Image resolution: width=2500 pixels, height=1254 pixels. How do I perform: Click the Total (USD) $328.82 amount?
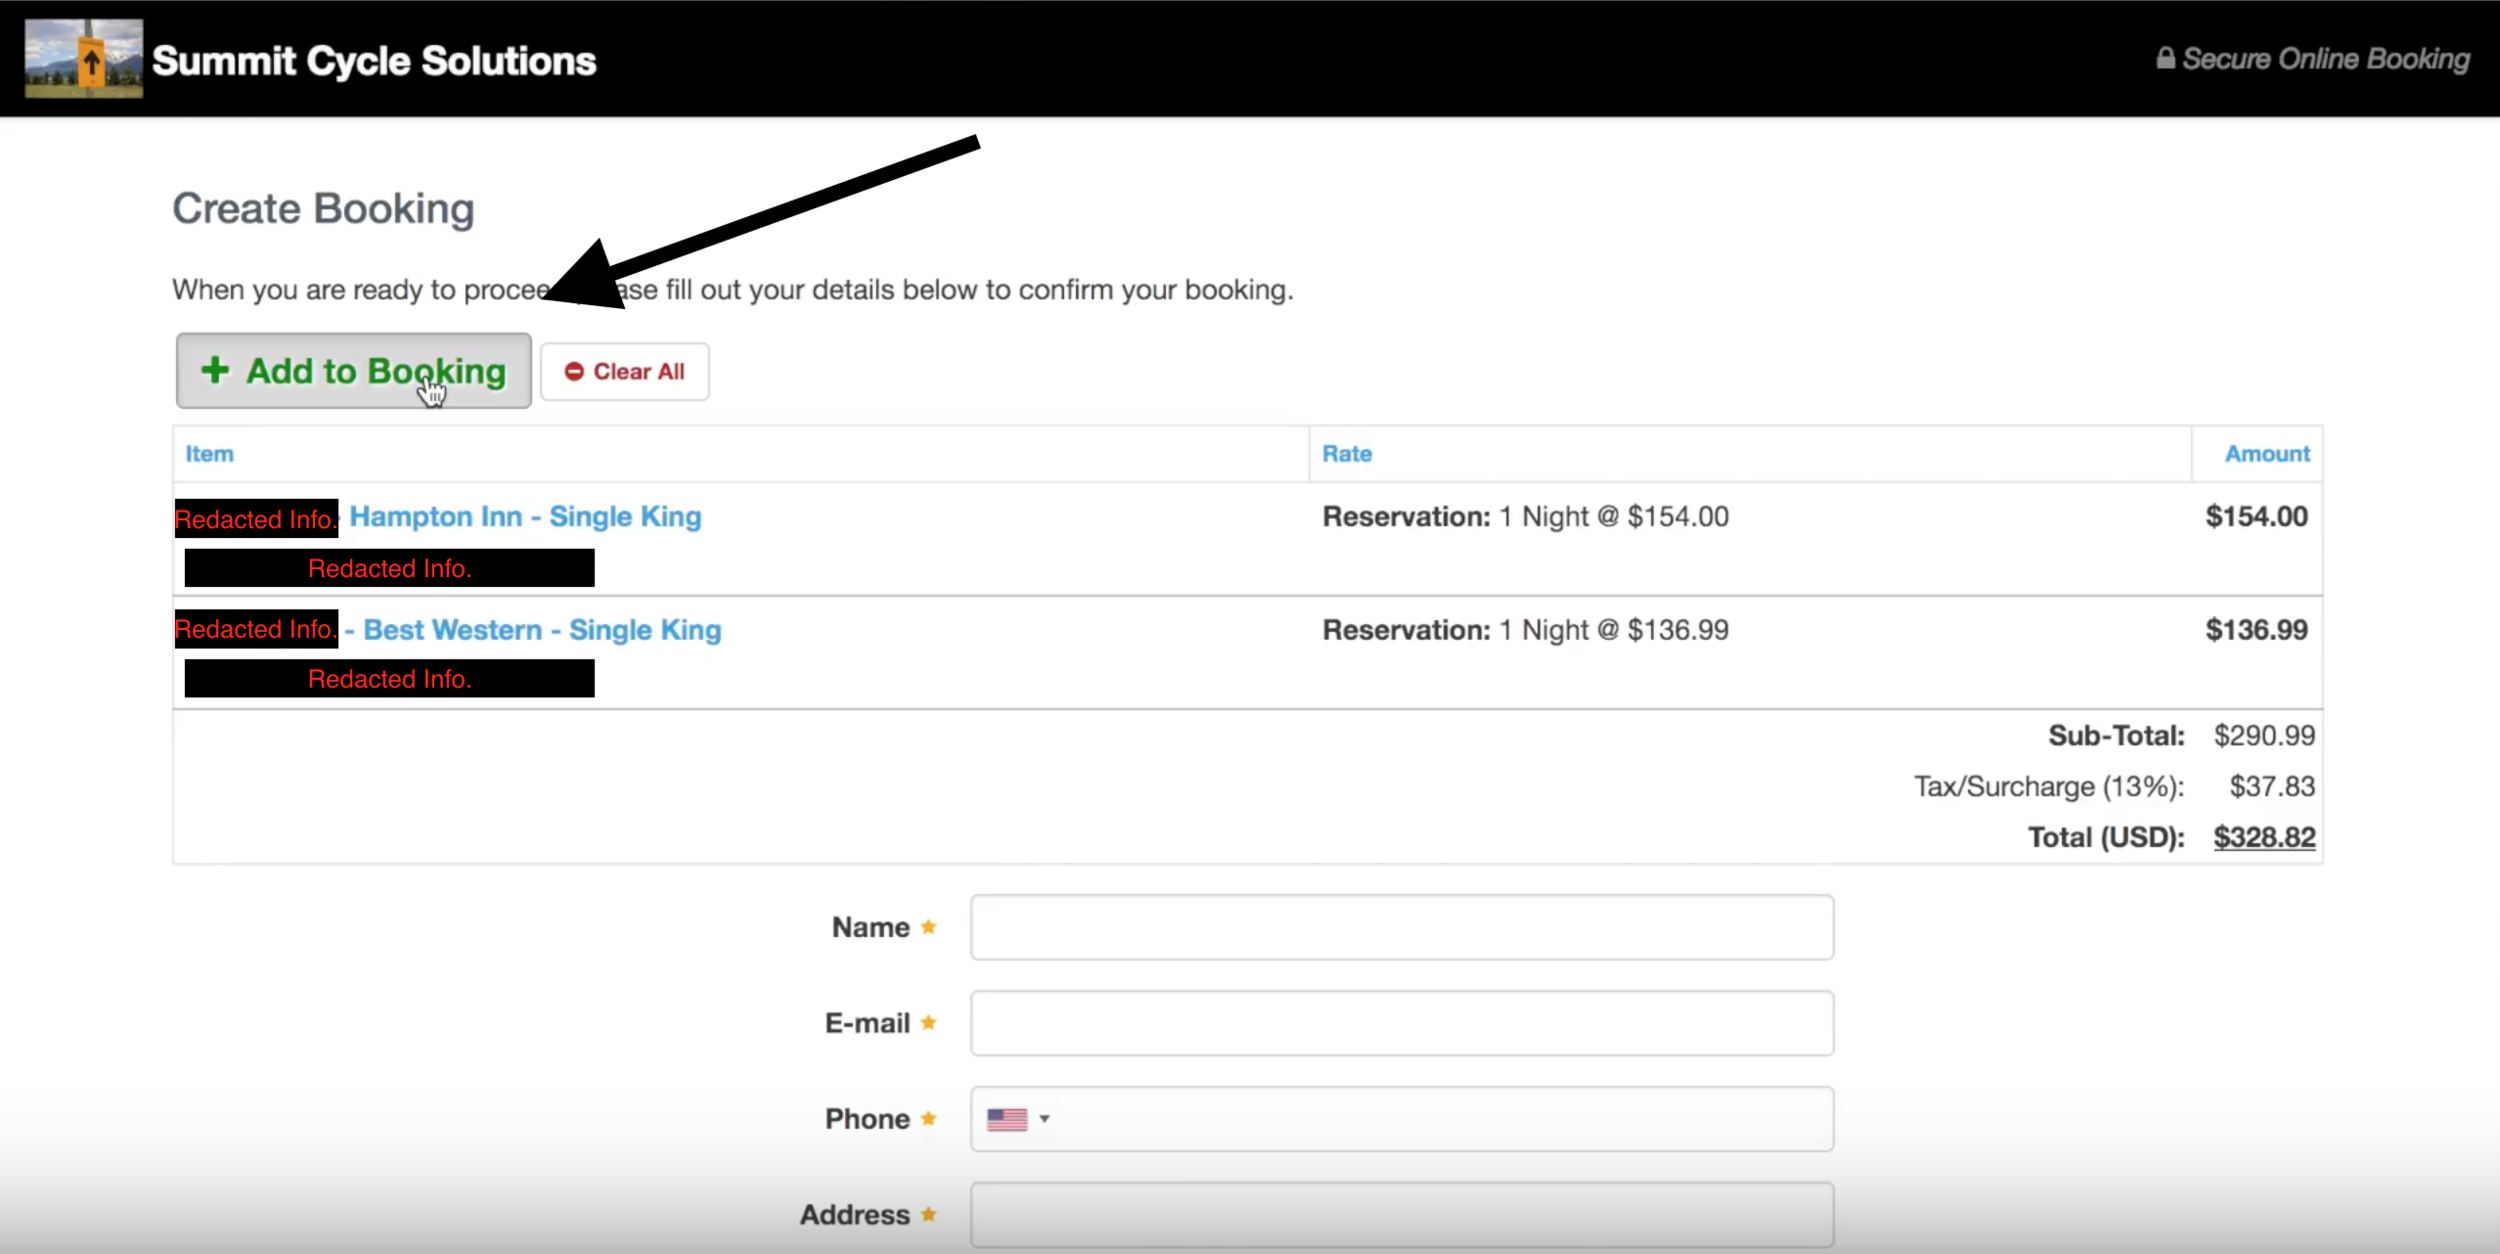(2264, 838)
